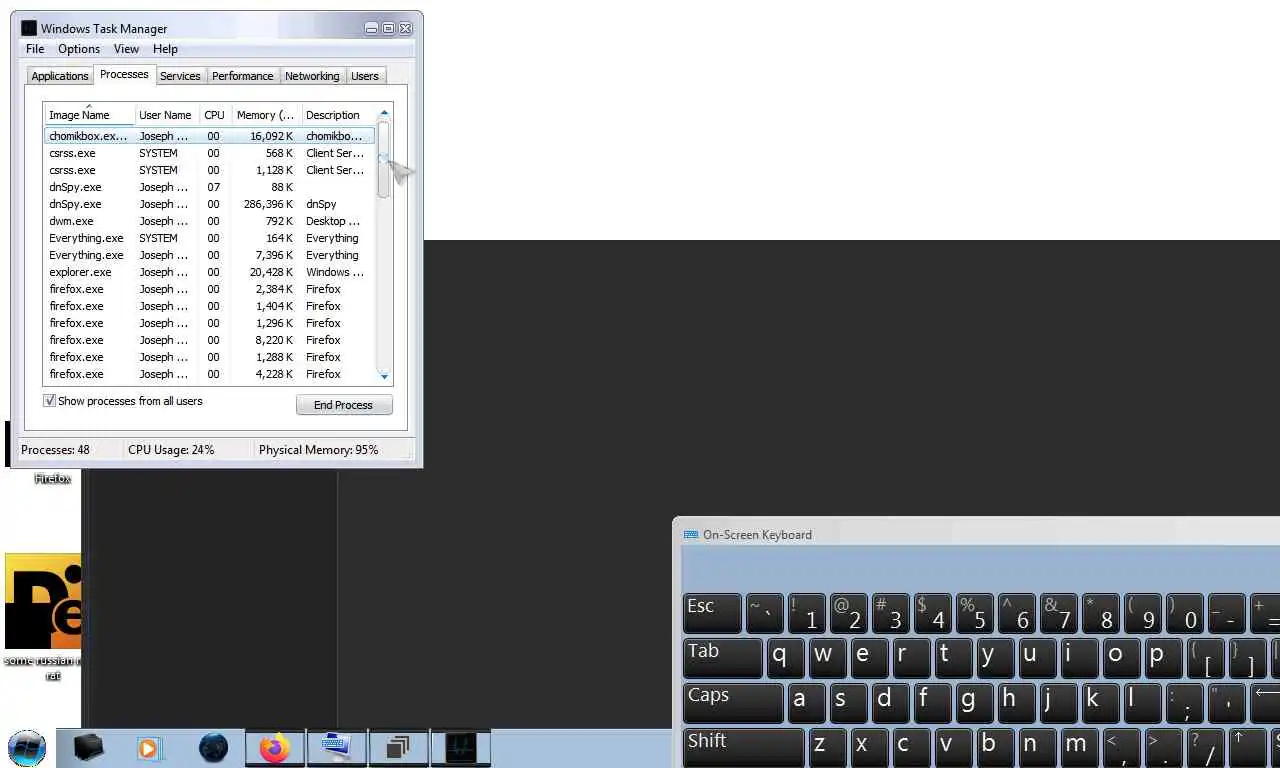This screenshot has width=1280, height=768.
Task: Select firefox.exe row using 2,384 K
Action: 209,289
